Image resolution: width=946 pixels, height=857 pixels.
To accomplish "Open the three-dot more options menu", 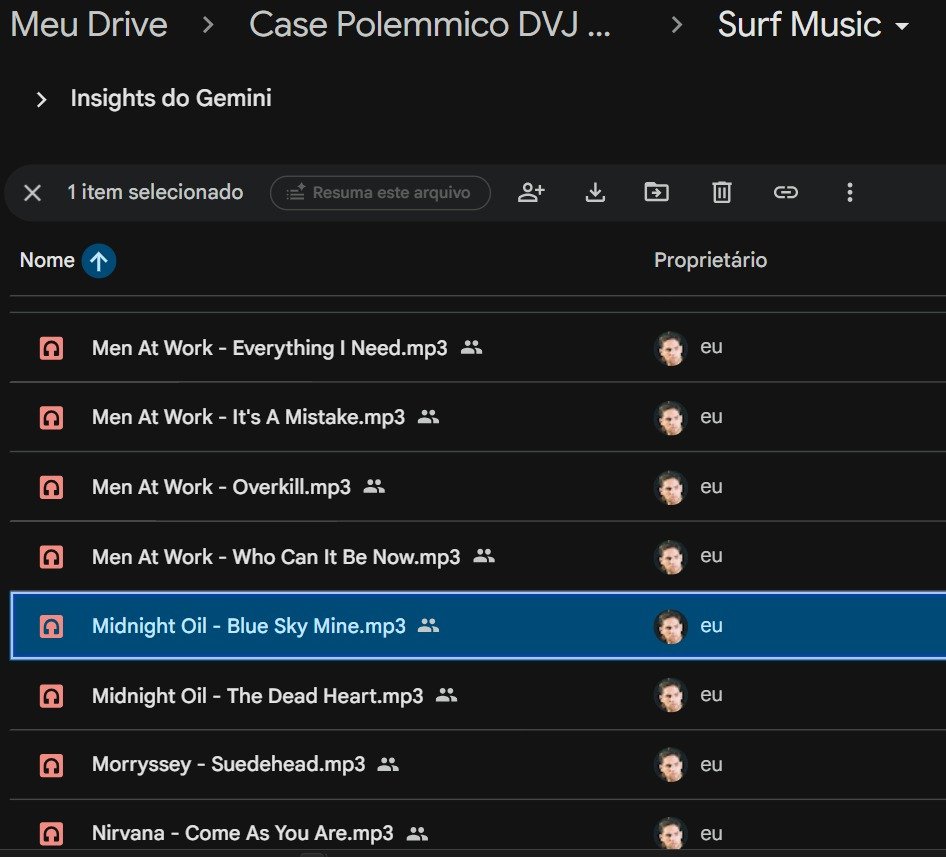I will pos(850,192).
